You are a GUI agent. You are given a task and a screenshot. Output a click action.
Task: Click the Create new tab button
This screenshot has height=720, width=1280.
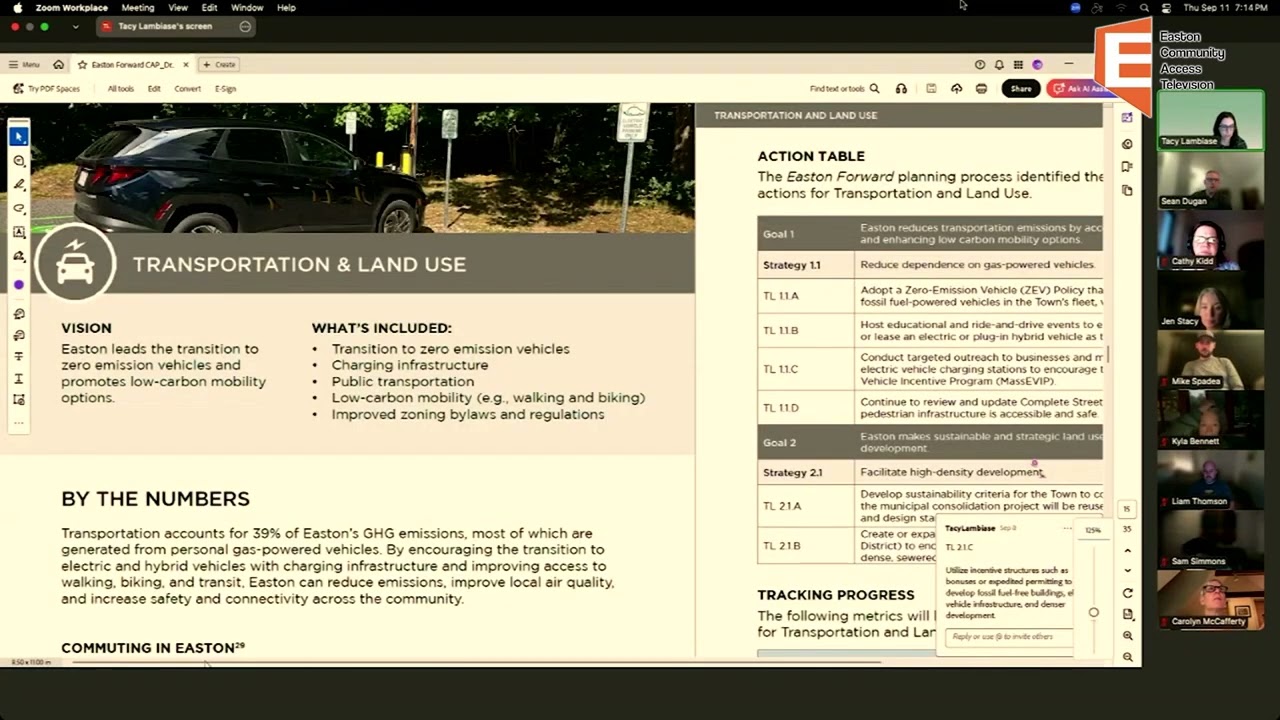point(219,64)
